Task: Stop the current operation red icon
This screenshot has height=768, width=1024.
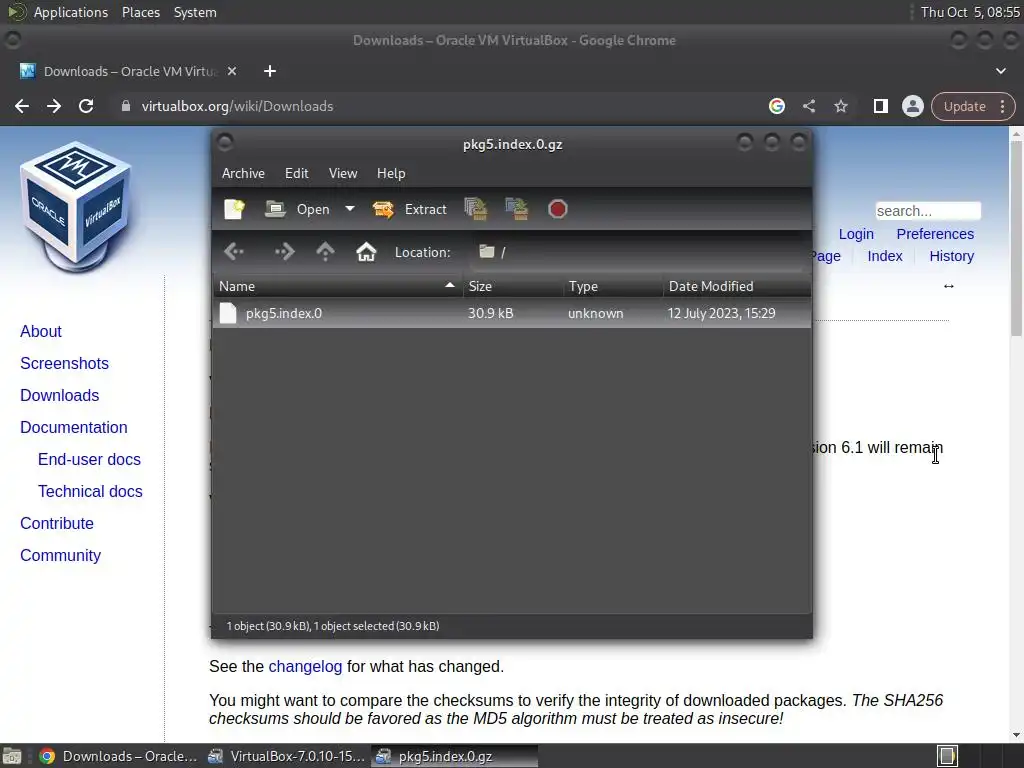Action: [x=557, y=209]
